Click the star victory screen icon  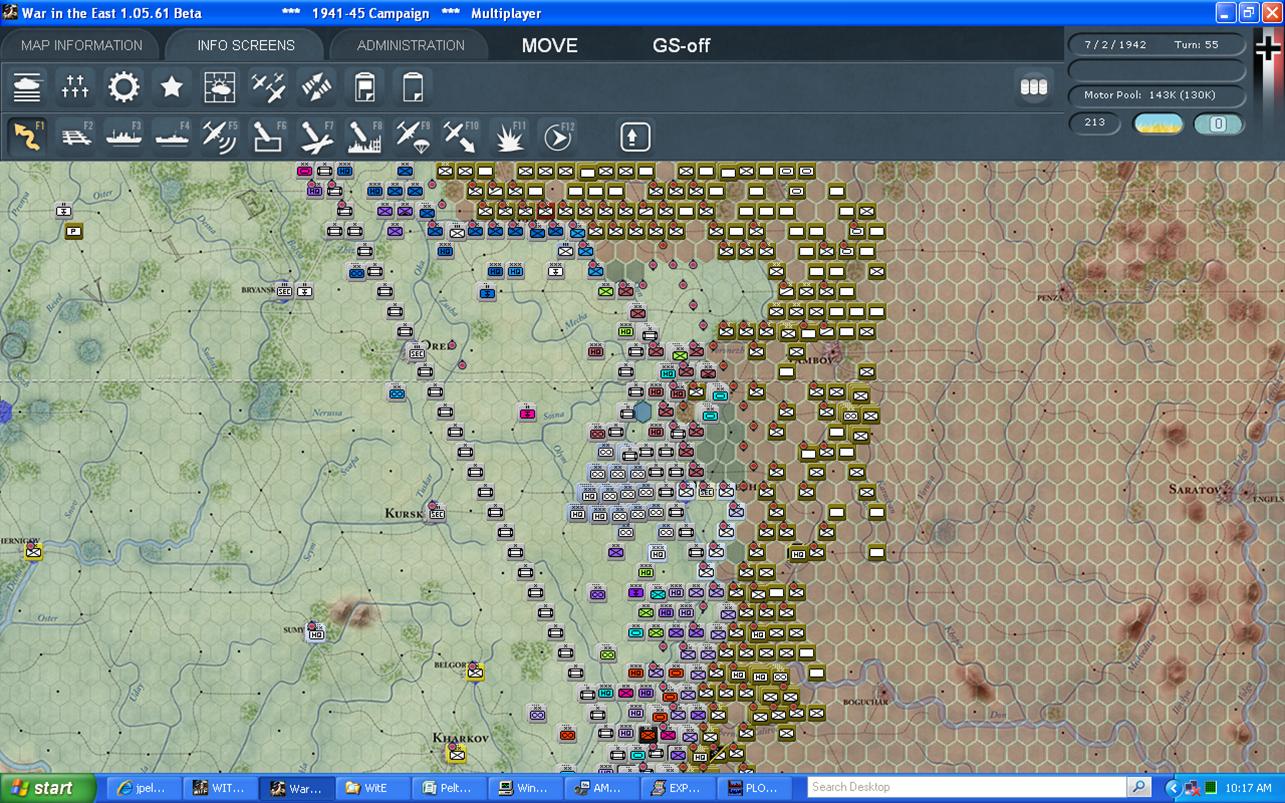172,88
